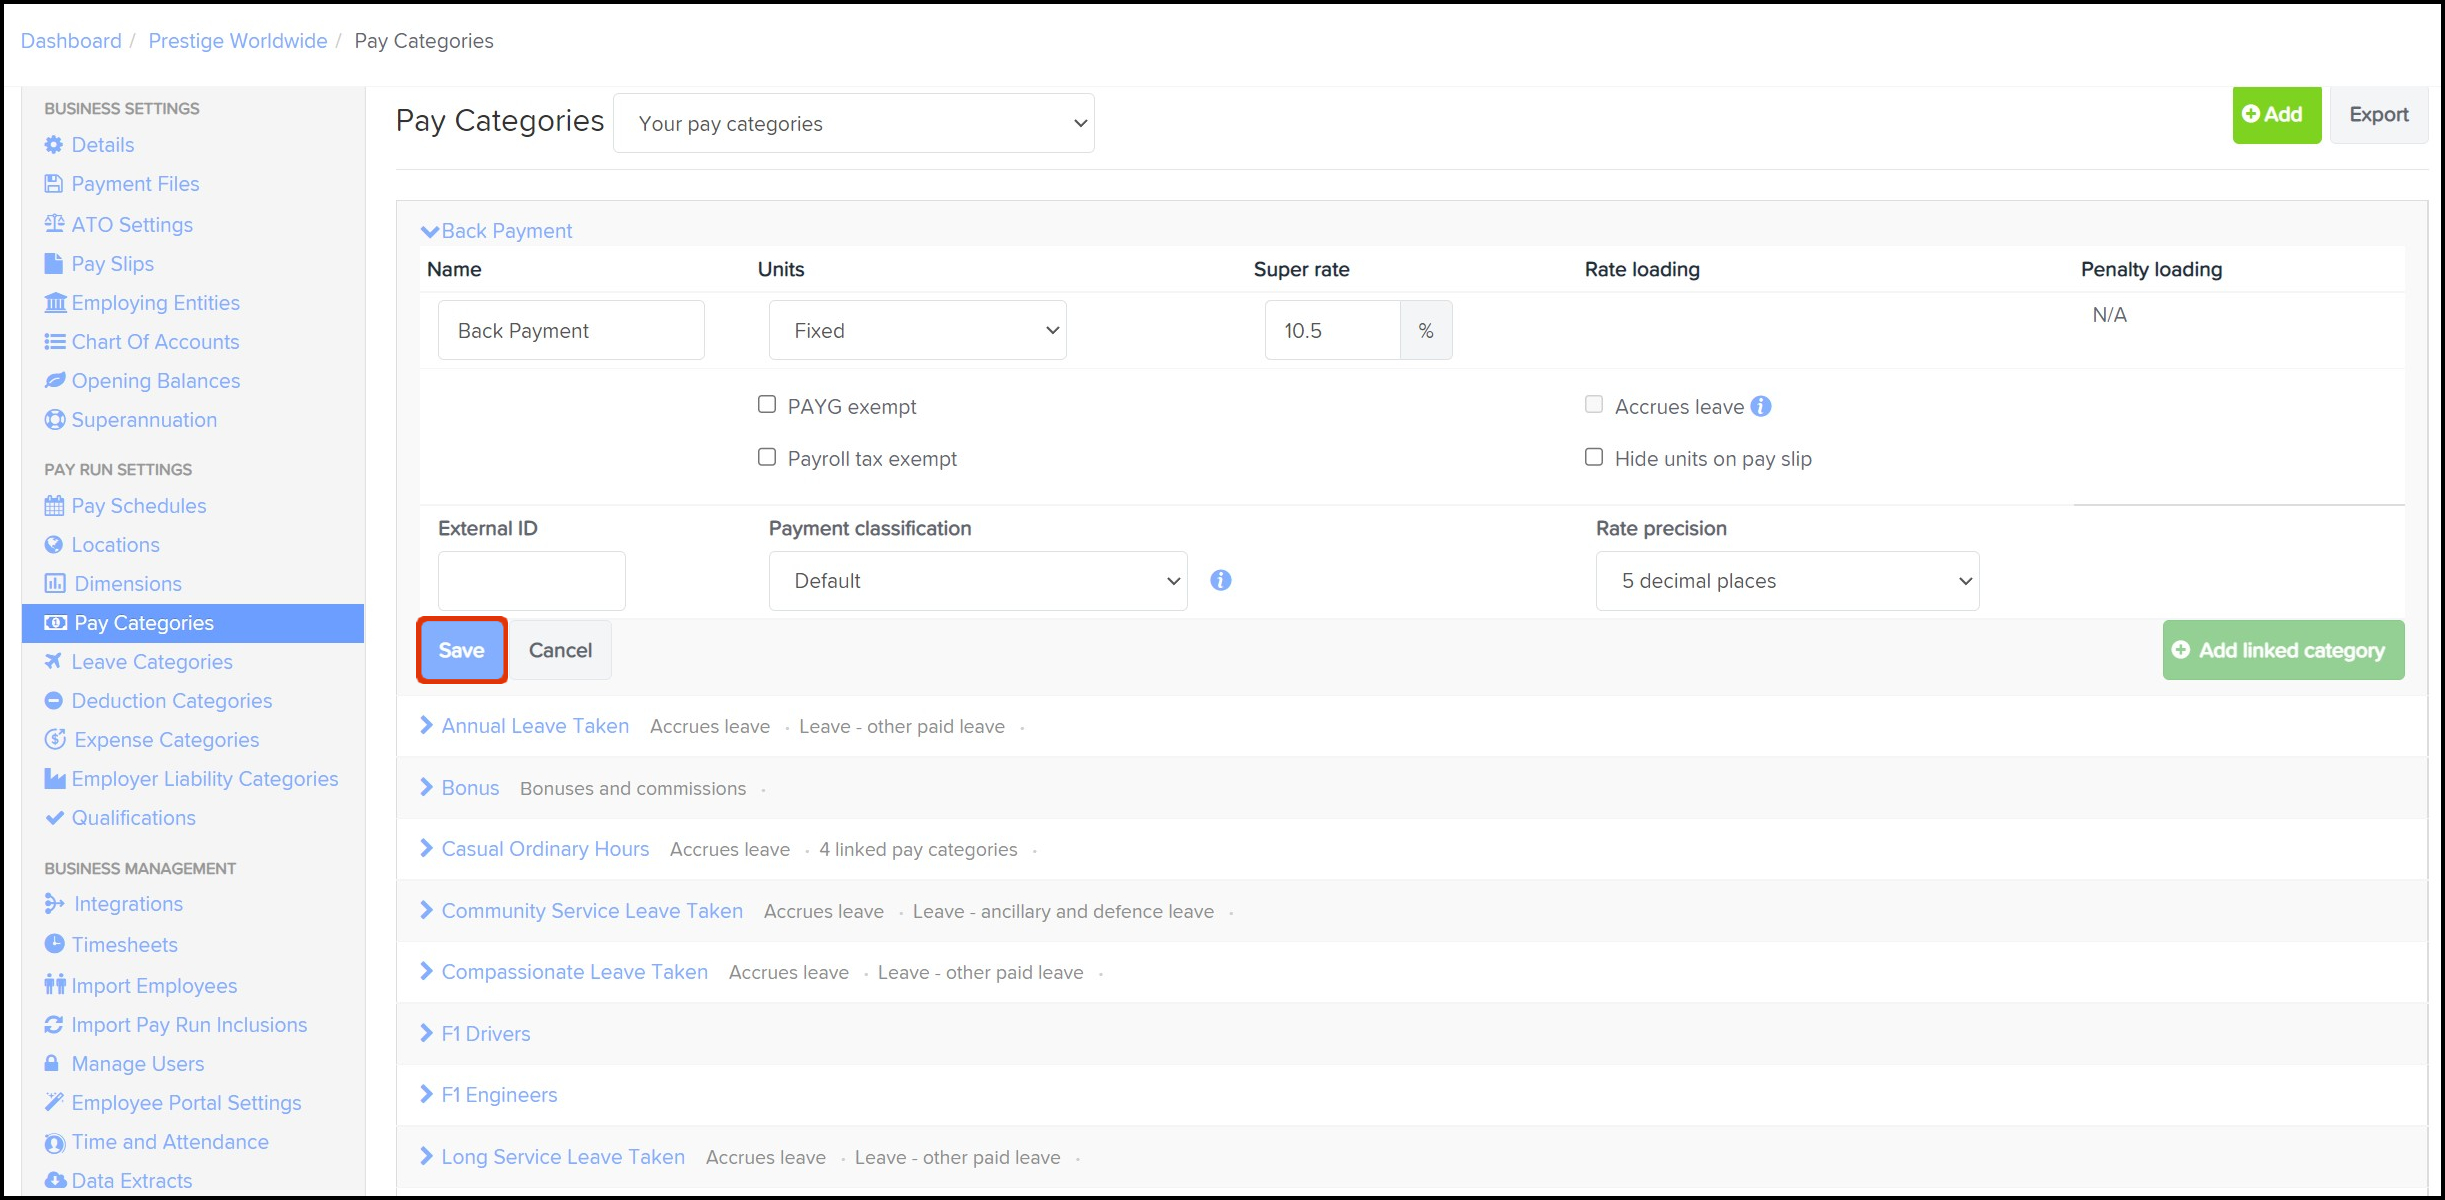Screen dimensions: 2445x1200
Task: Click the Details gear icon in sidebar
Action: coord(54,145)
